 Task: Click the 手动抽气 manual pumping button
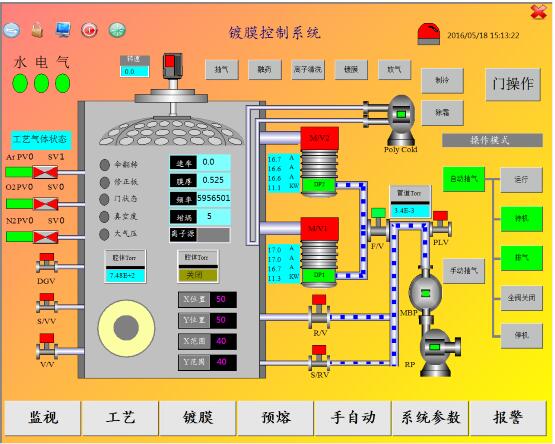click(x=464, y=271)
